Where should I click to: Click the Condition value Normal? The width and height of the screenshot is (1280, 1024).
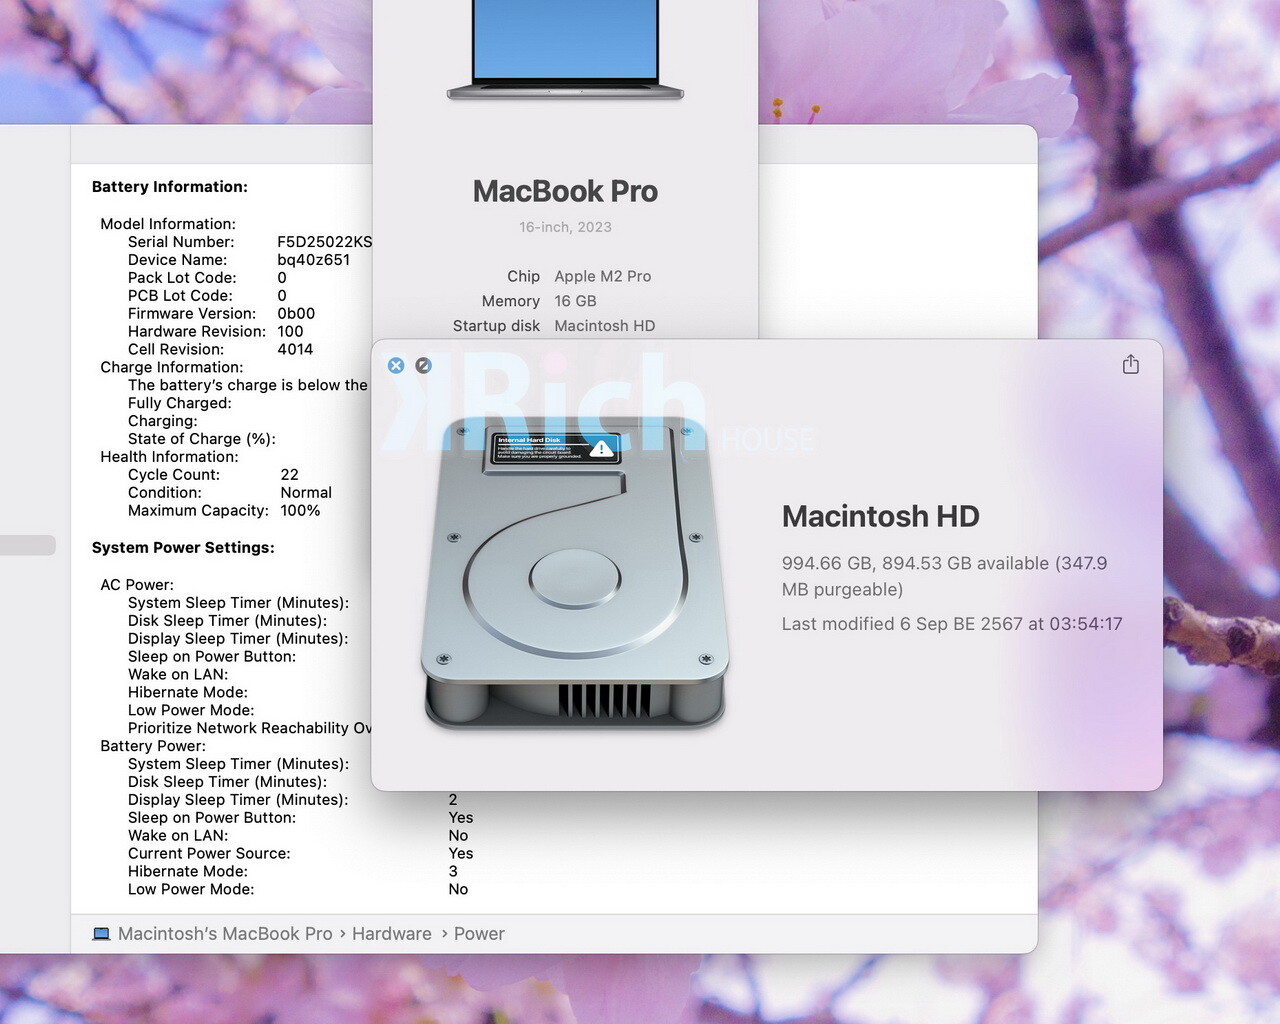(x=306, y=493)
